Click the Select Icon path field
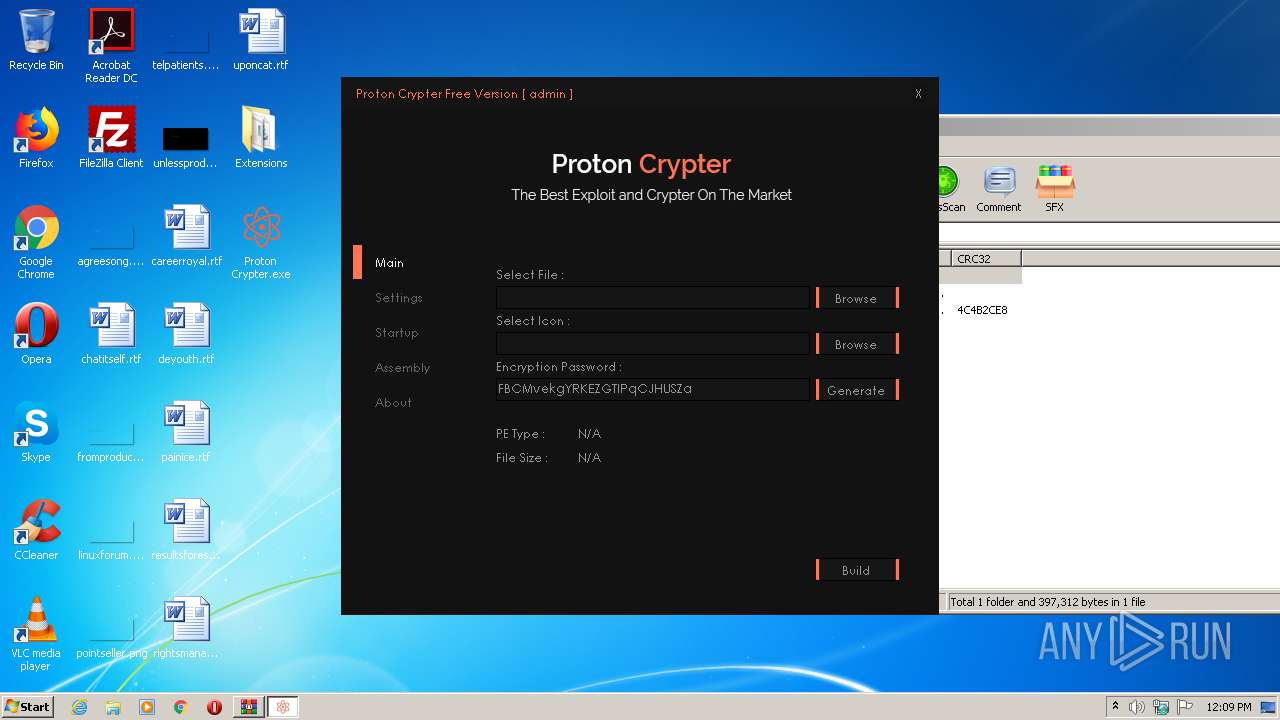Screen dimensions: 1280x720 652,344
